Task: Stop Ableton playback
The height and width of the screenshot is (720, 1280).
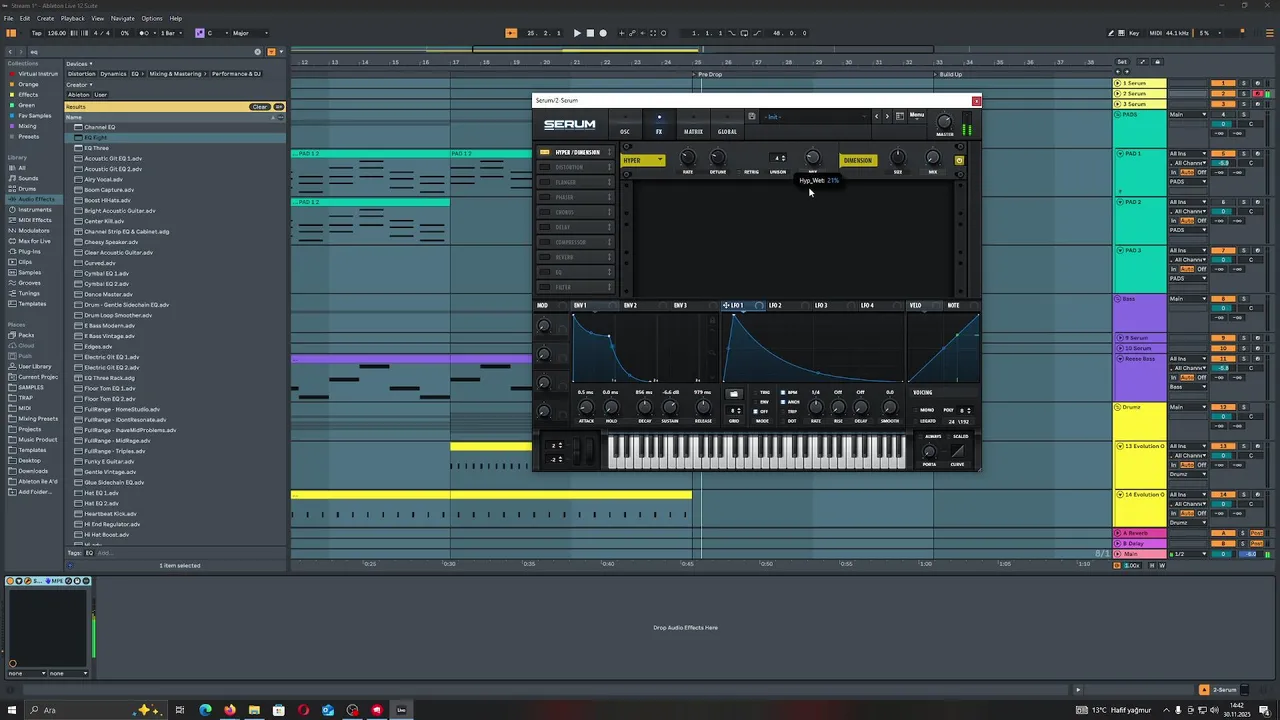Action: (590, 33)
